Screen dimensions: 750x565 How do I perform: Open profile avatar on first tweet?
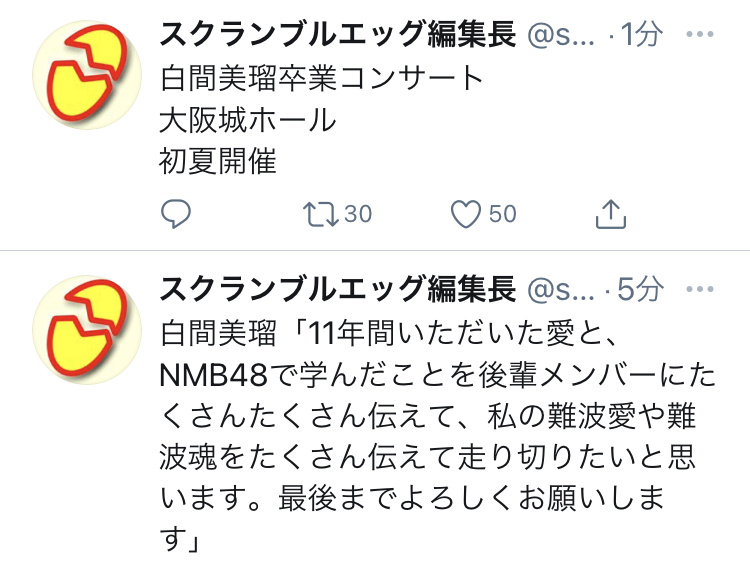click(x=87, y=75)
